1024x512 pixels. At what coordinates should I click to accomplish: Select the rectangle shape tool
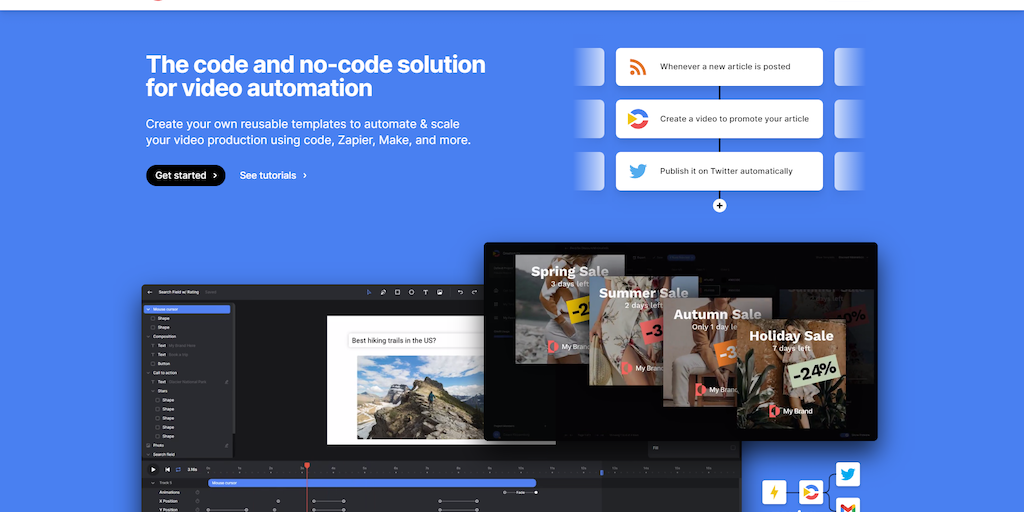397,292
